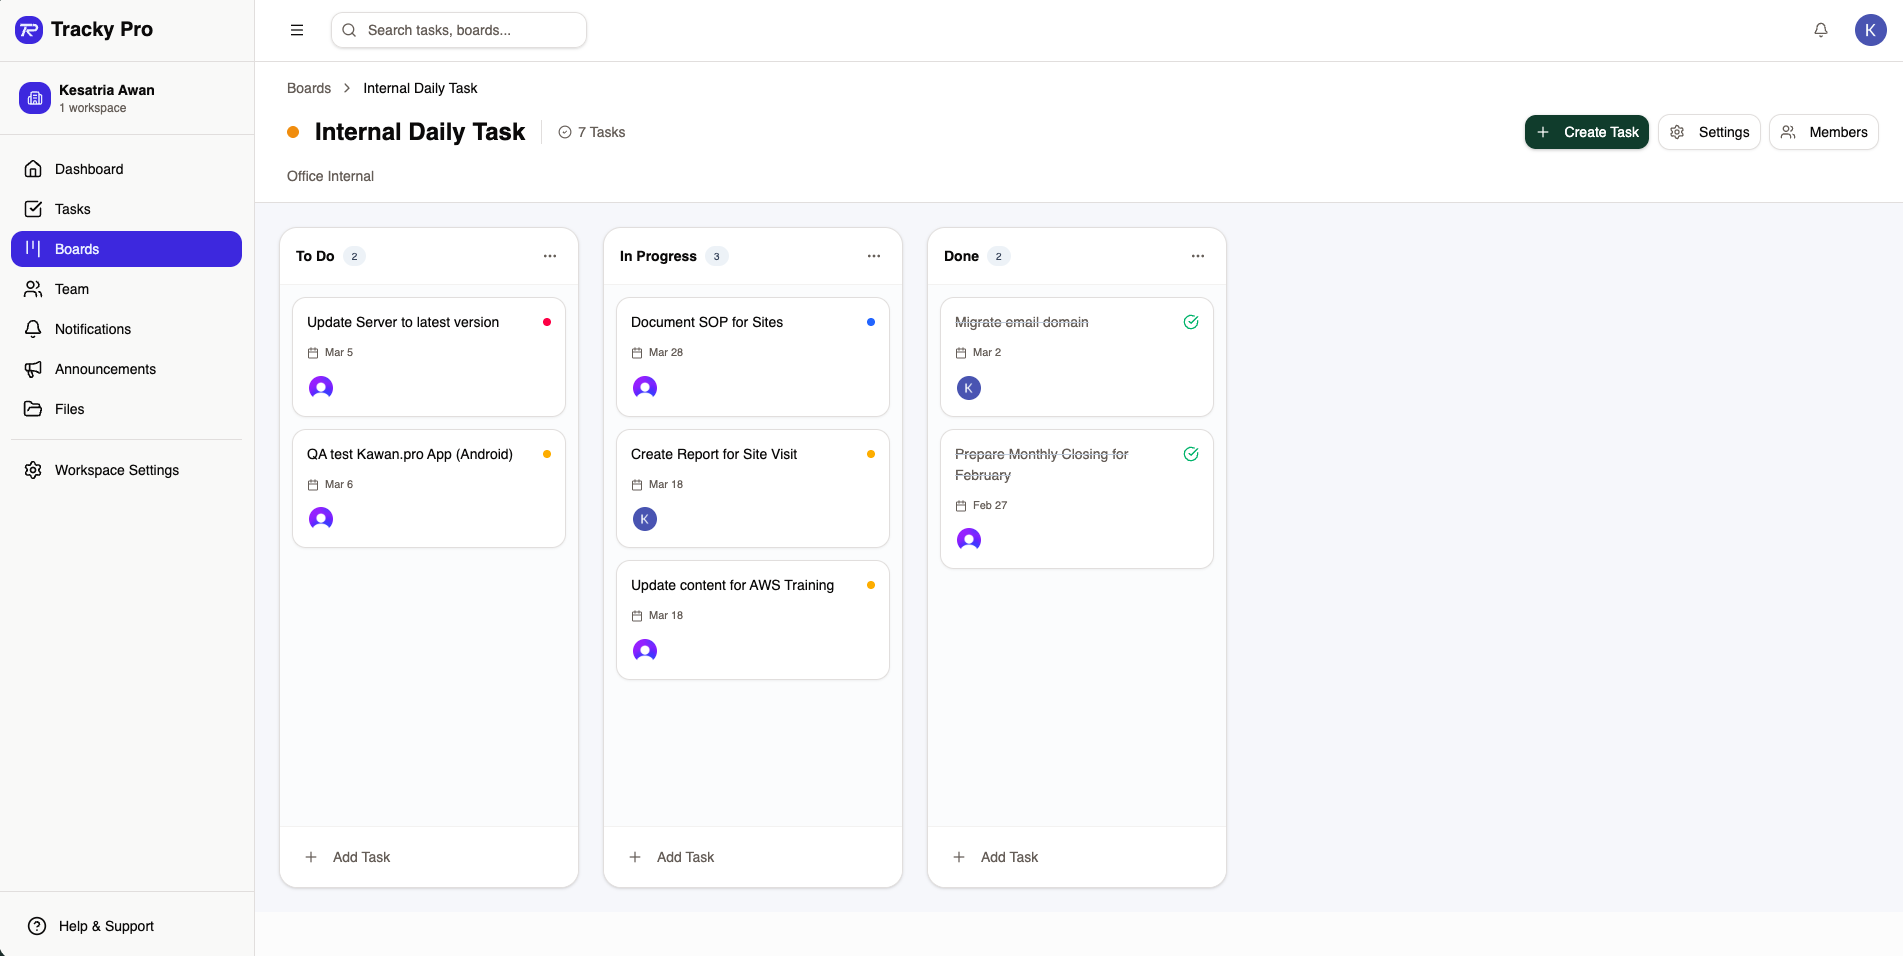This screenshot has width=1903, height=956.
Task: Open the Team section
Action: (x=71, y=288)
